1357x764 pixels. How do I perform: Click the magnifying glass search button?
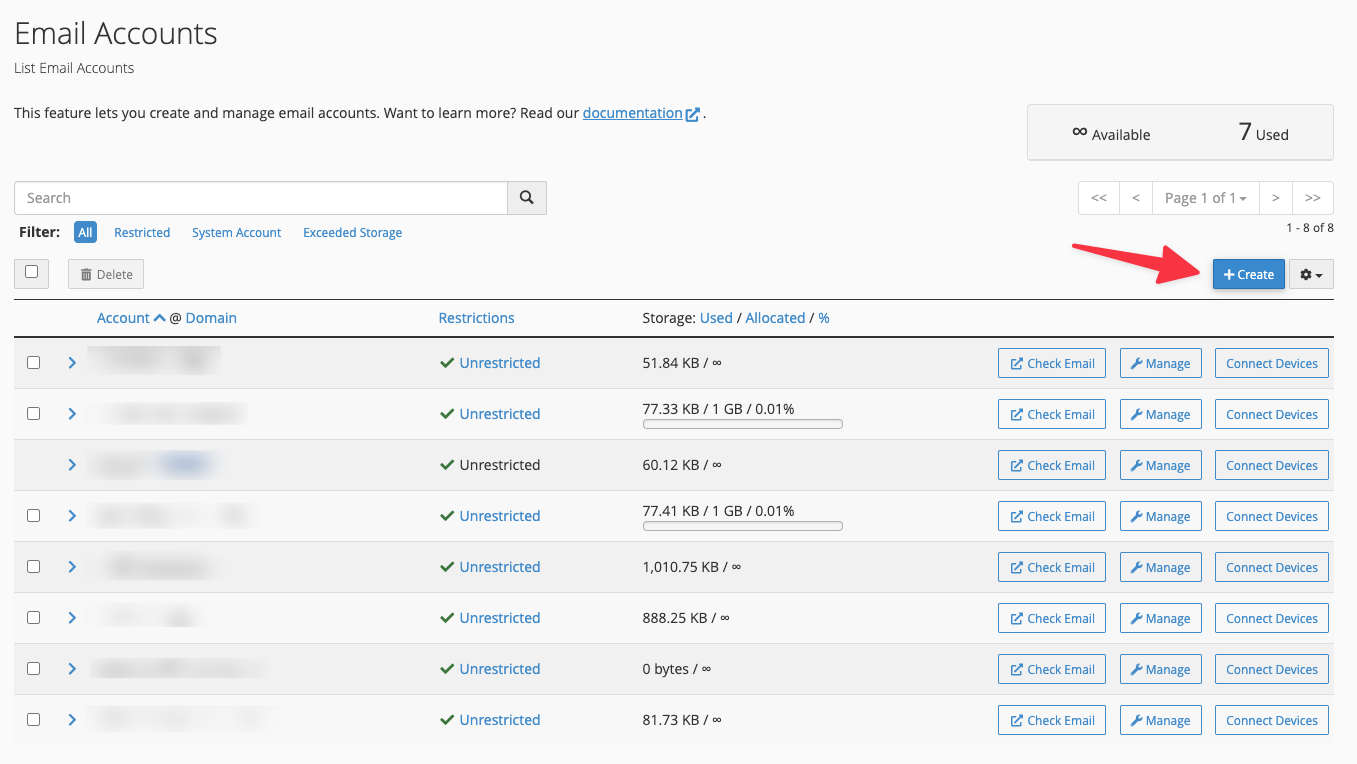527,198
